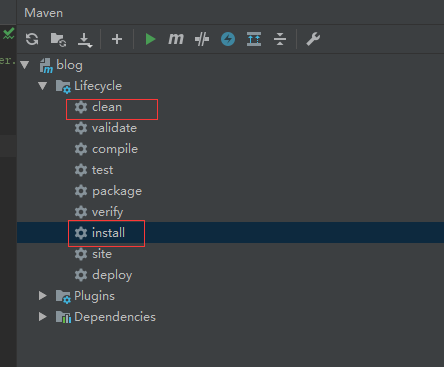Select the site lifecycle goal

tap(102, 254)
